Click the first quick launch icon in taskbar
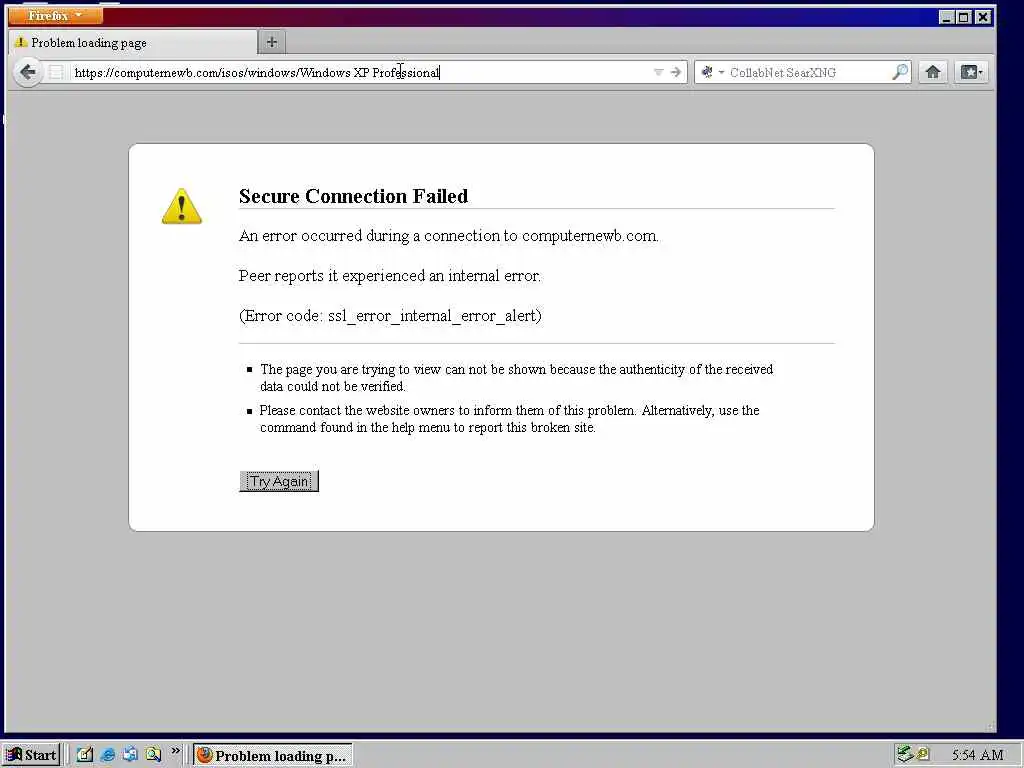 (84, 755)
